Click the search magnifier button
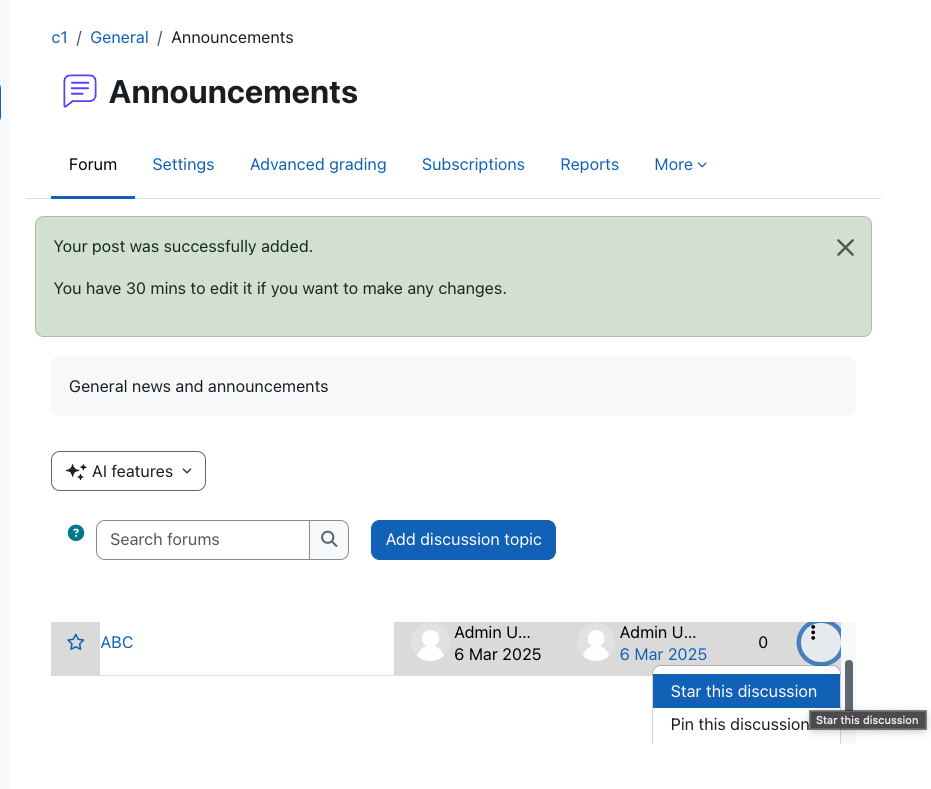Viewport: 931px width, 789px height. pos(329,540)
